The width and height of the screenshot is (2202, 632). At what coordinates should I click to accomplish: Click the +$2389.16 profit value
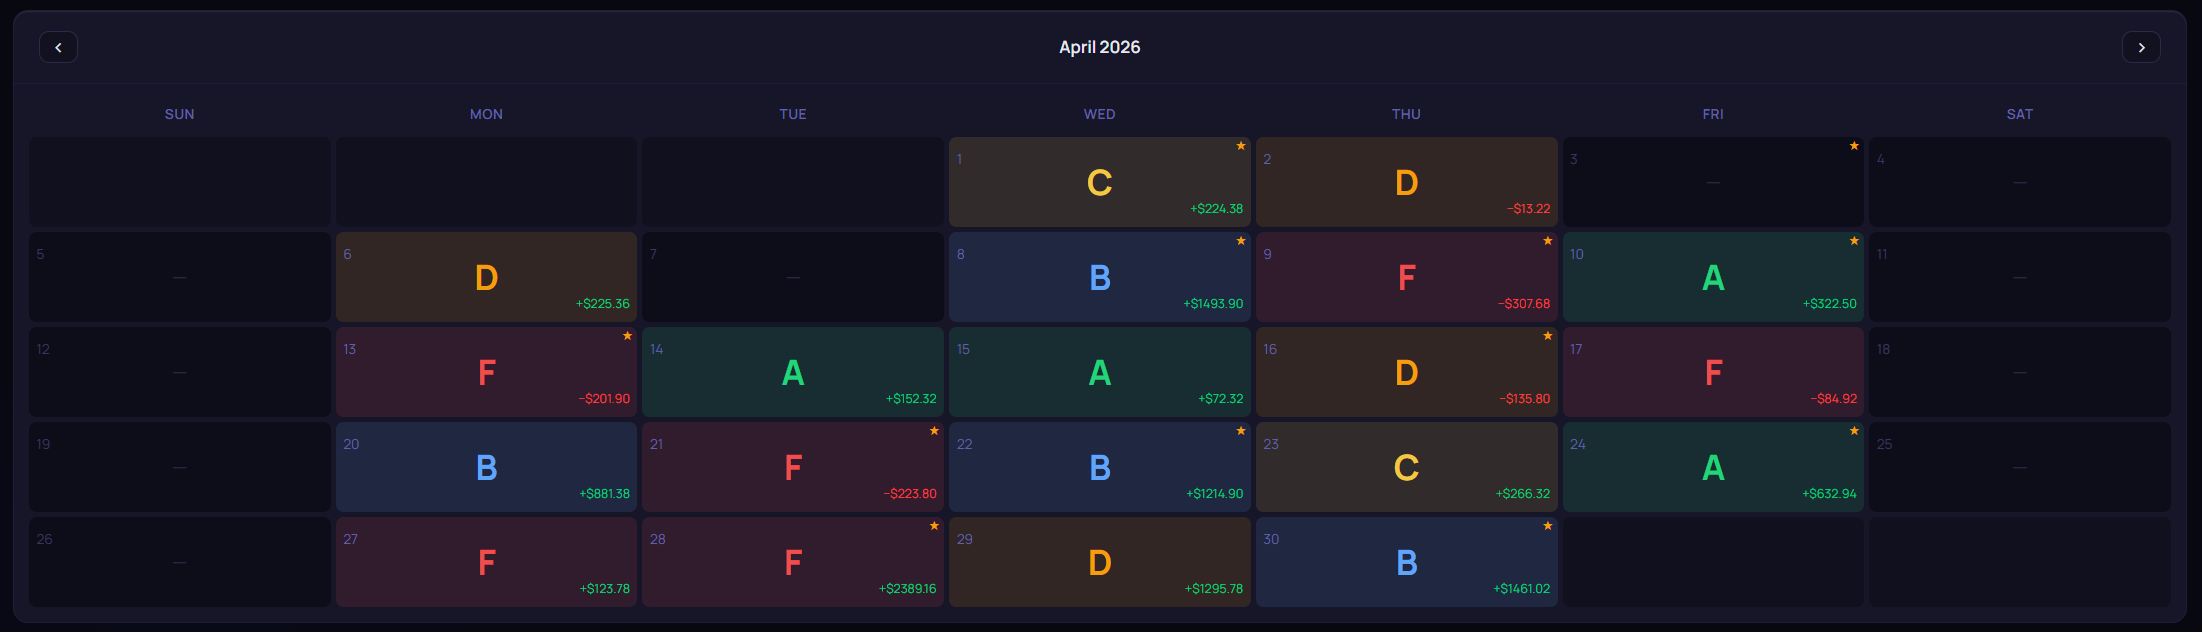pyautogui.click(x=908, y=589)
